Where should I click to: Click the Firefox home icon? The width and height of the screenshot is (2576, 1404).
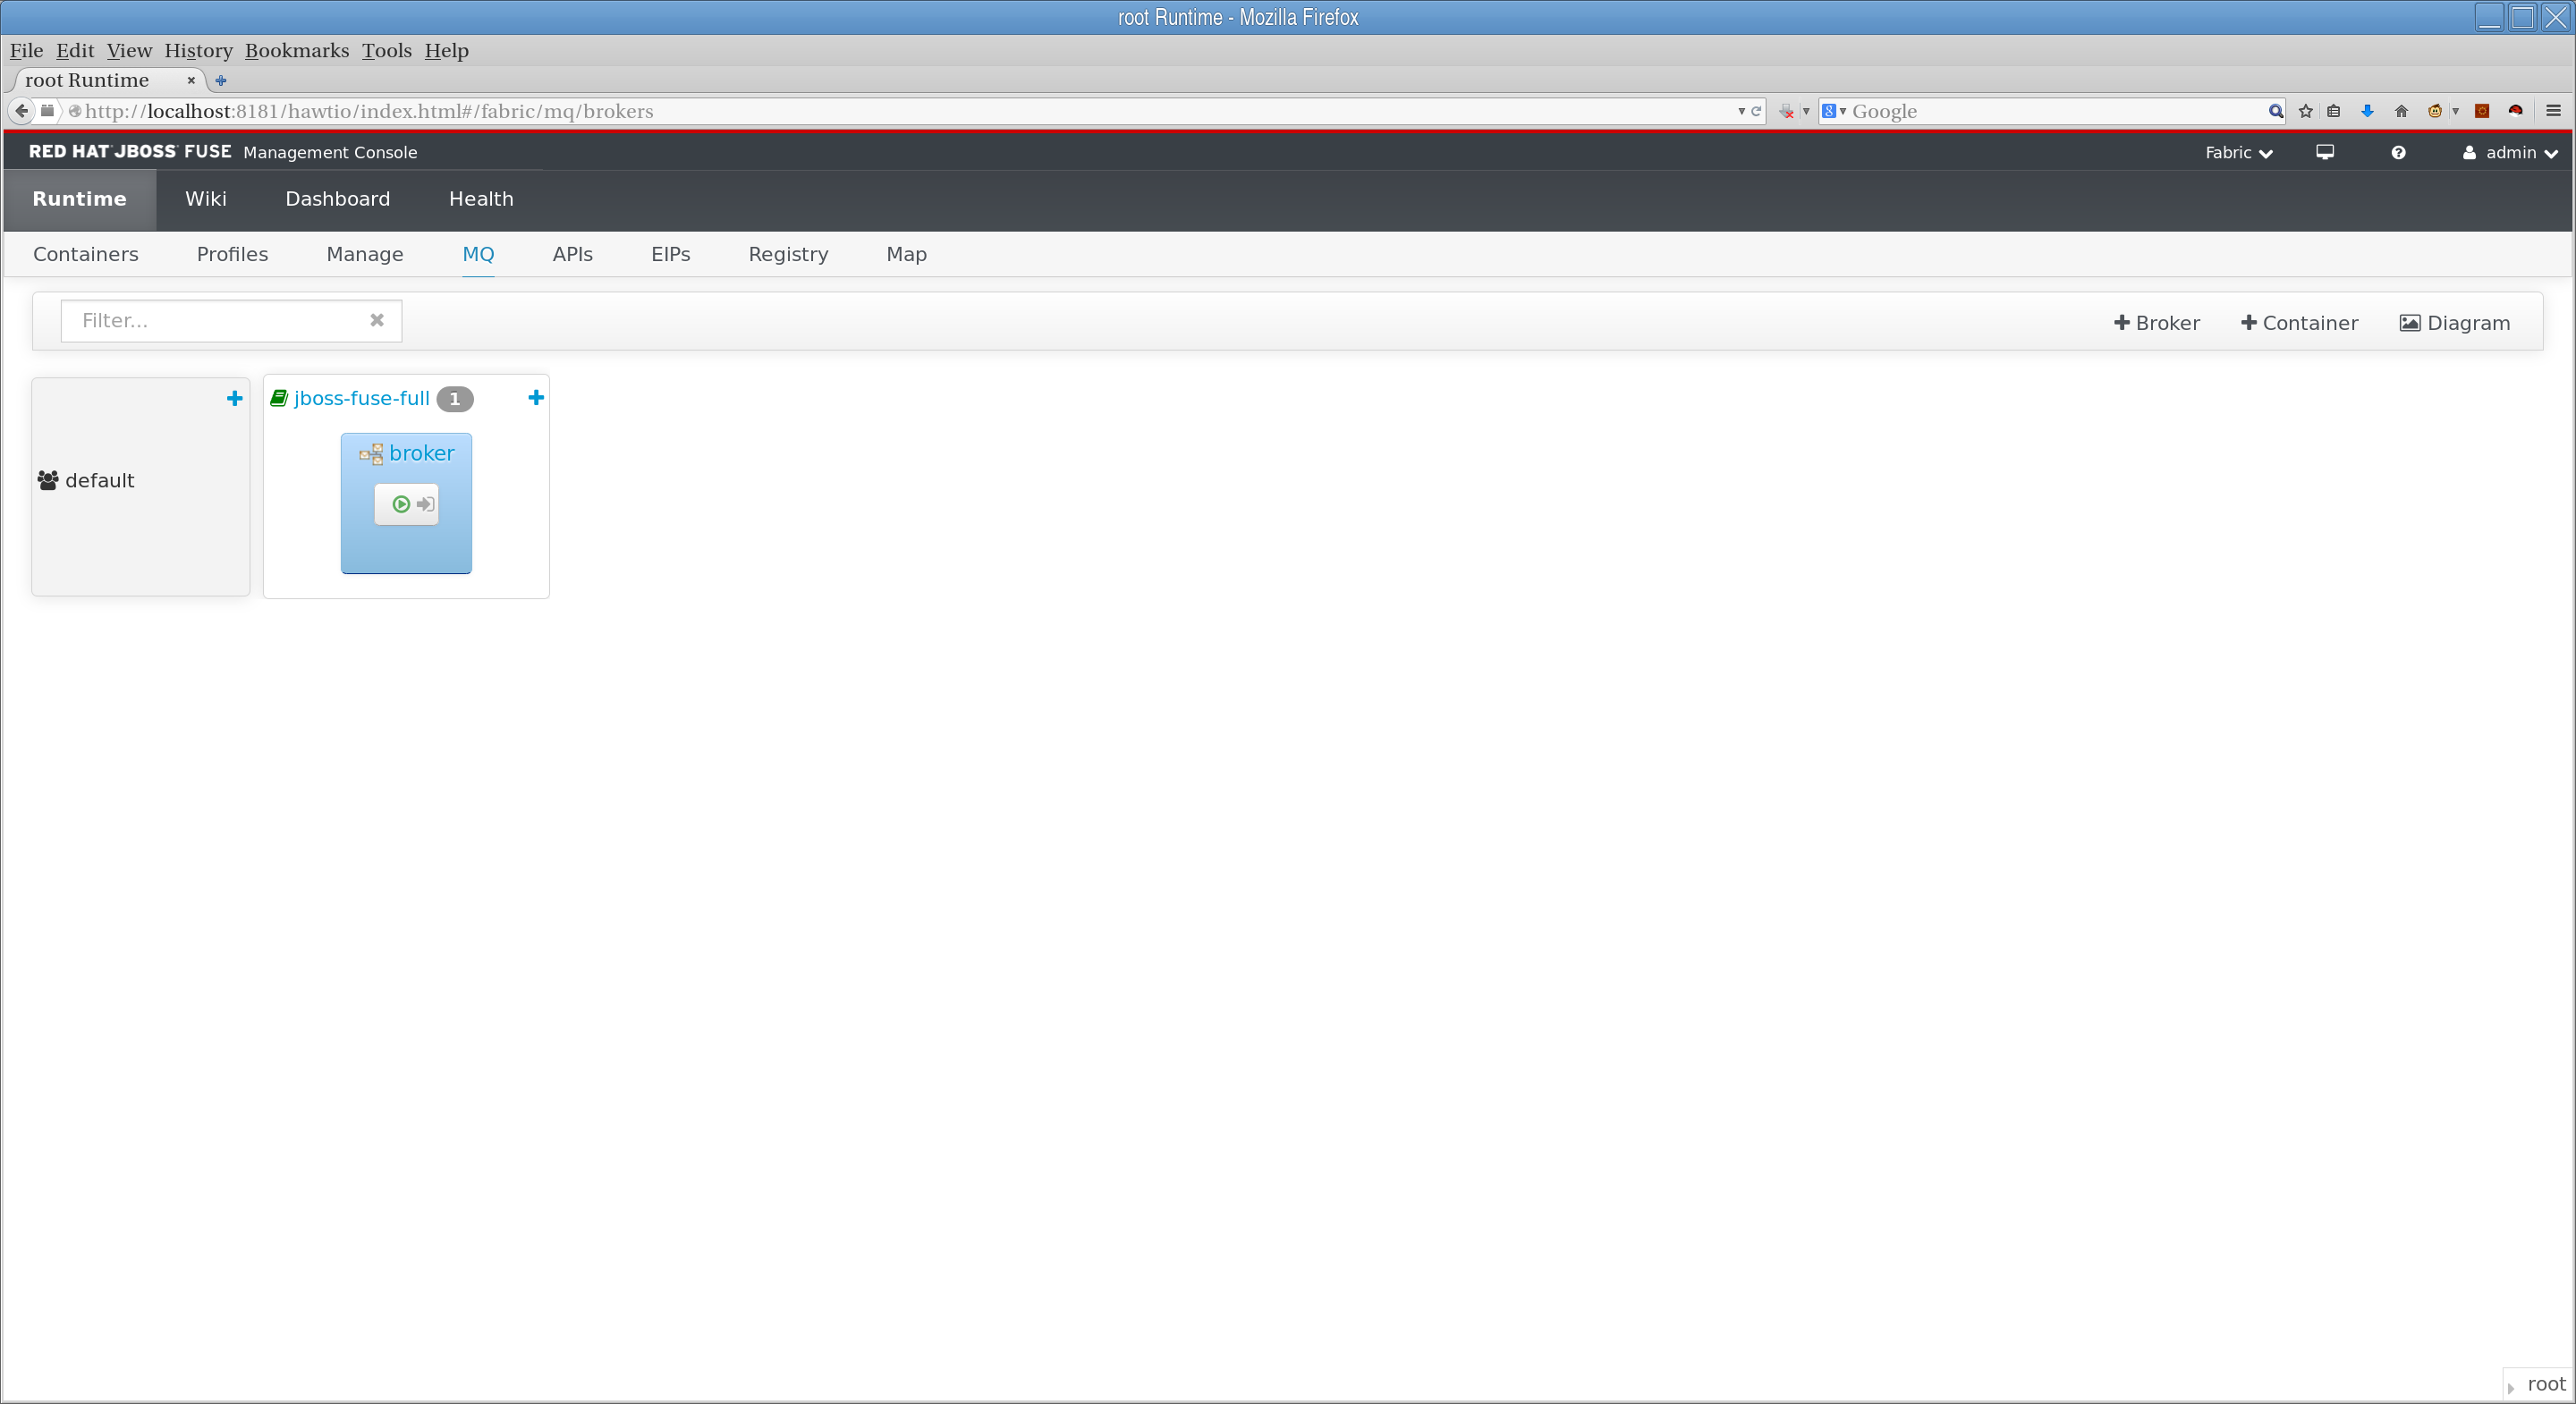tap(2401, 111)
